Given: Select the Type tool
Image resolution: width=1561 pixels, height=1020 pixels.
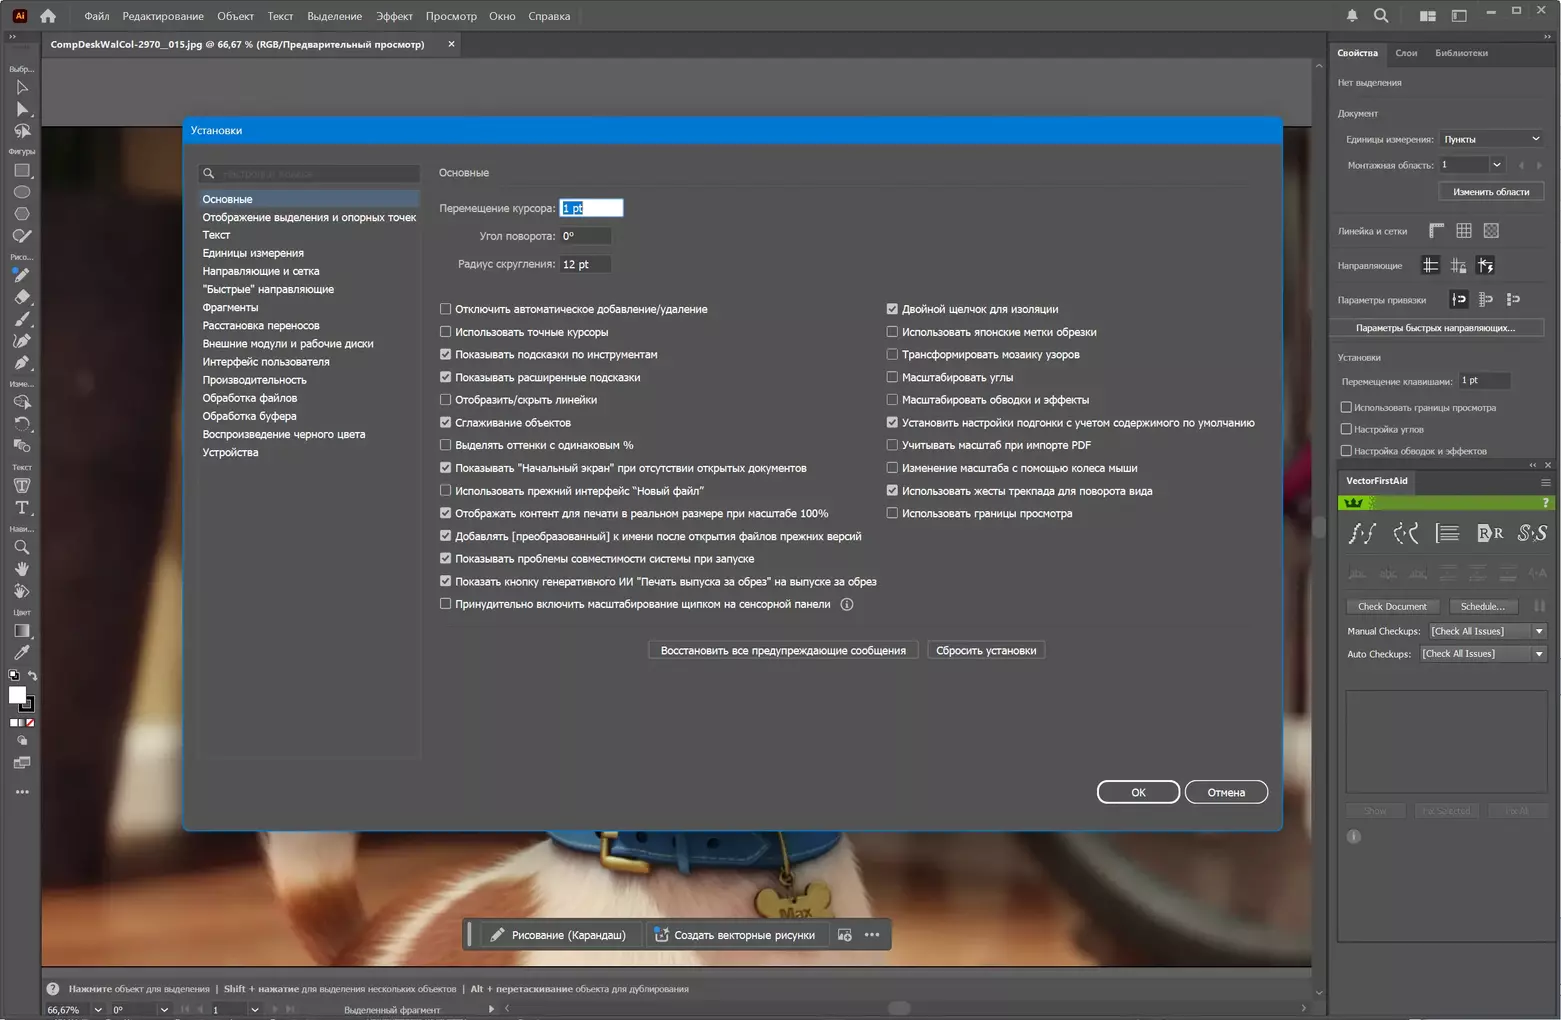Looking at the screenshot, I should 21,508.
